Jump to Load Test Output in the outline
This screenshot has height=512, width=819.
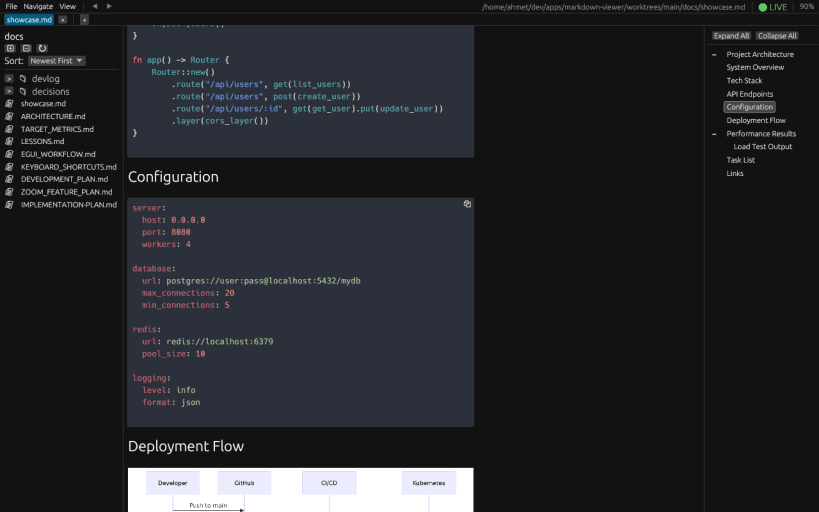click(763, 147)
